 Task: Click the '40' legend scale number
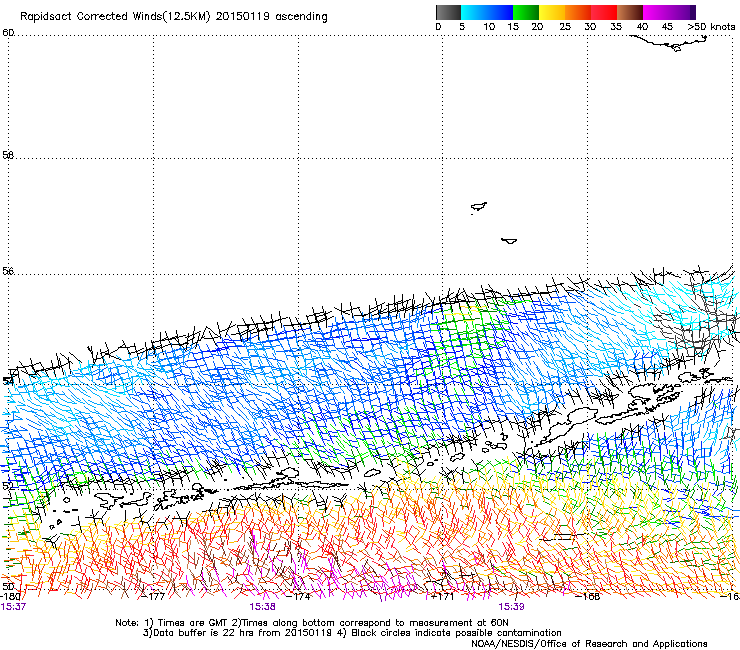[x=642, y=27]
